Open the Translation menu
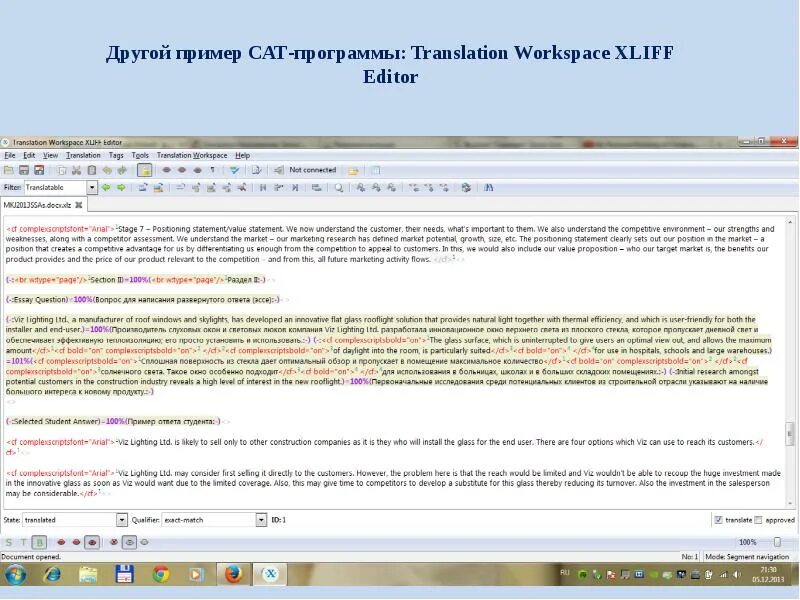Screen dimensions: 800x600 point(83,155)
